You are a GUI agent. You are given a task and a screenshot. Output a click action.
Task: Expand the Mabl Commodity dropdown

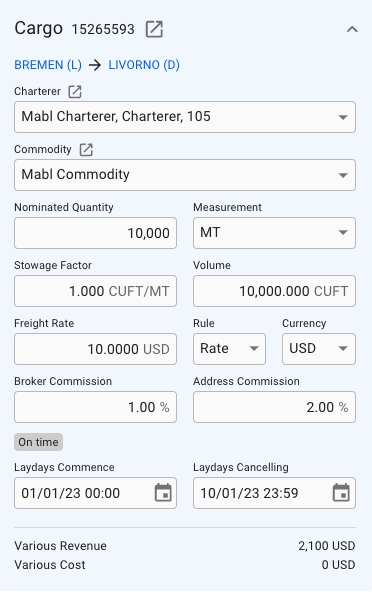(185, 175)
